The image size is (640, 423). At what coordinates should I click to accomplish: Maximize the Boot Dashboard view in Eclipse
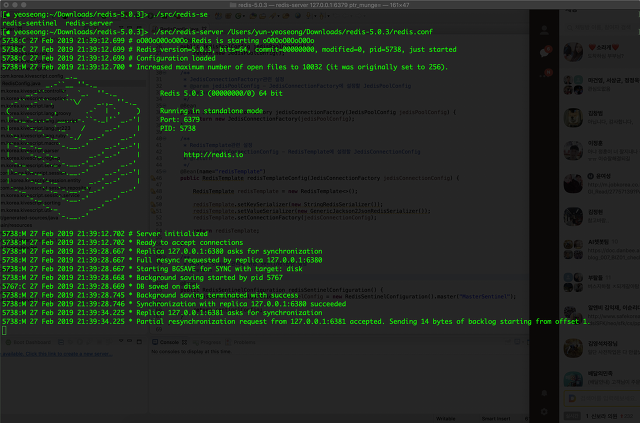(x=139, y=341)
